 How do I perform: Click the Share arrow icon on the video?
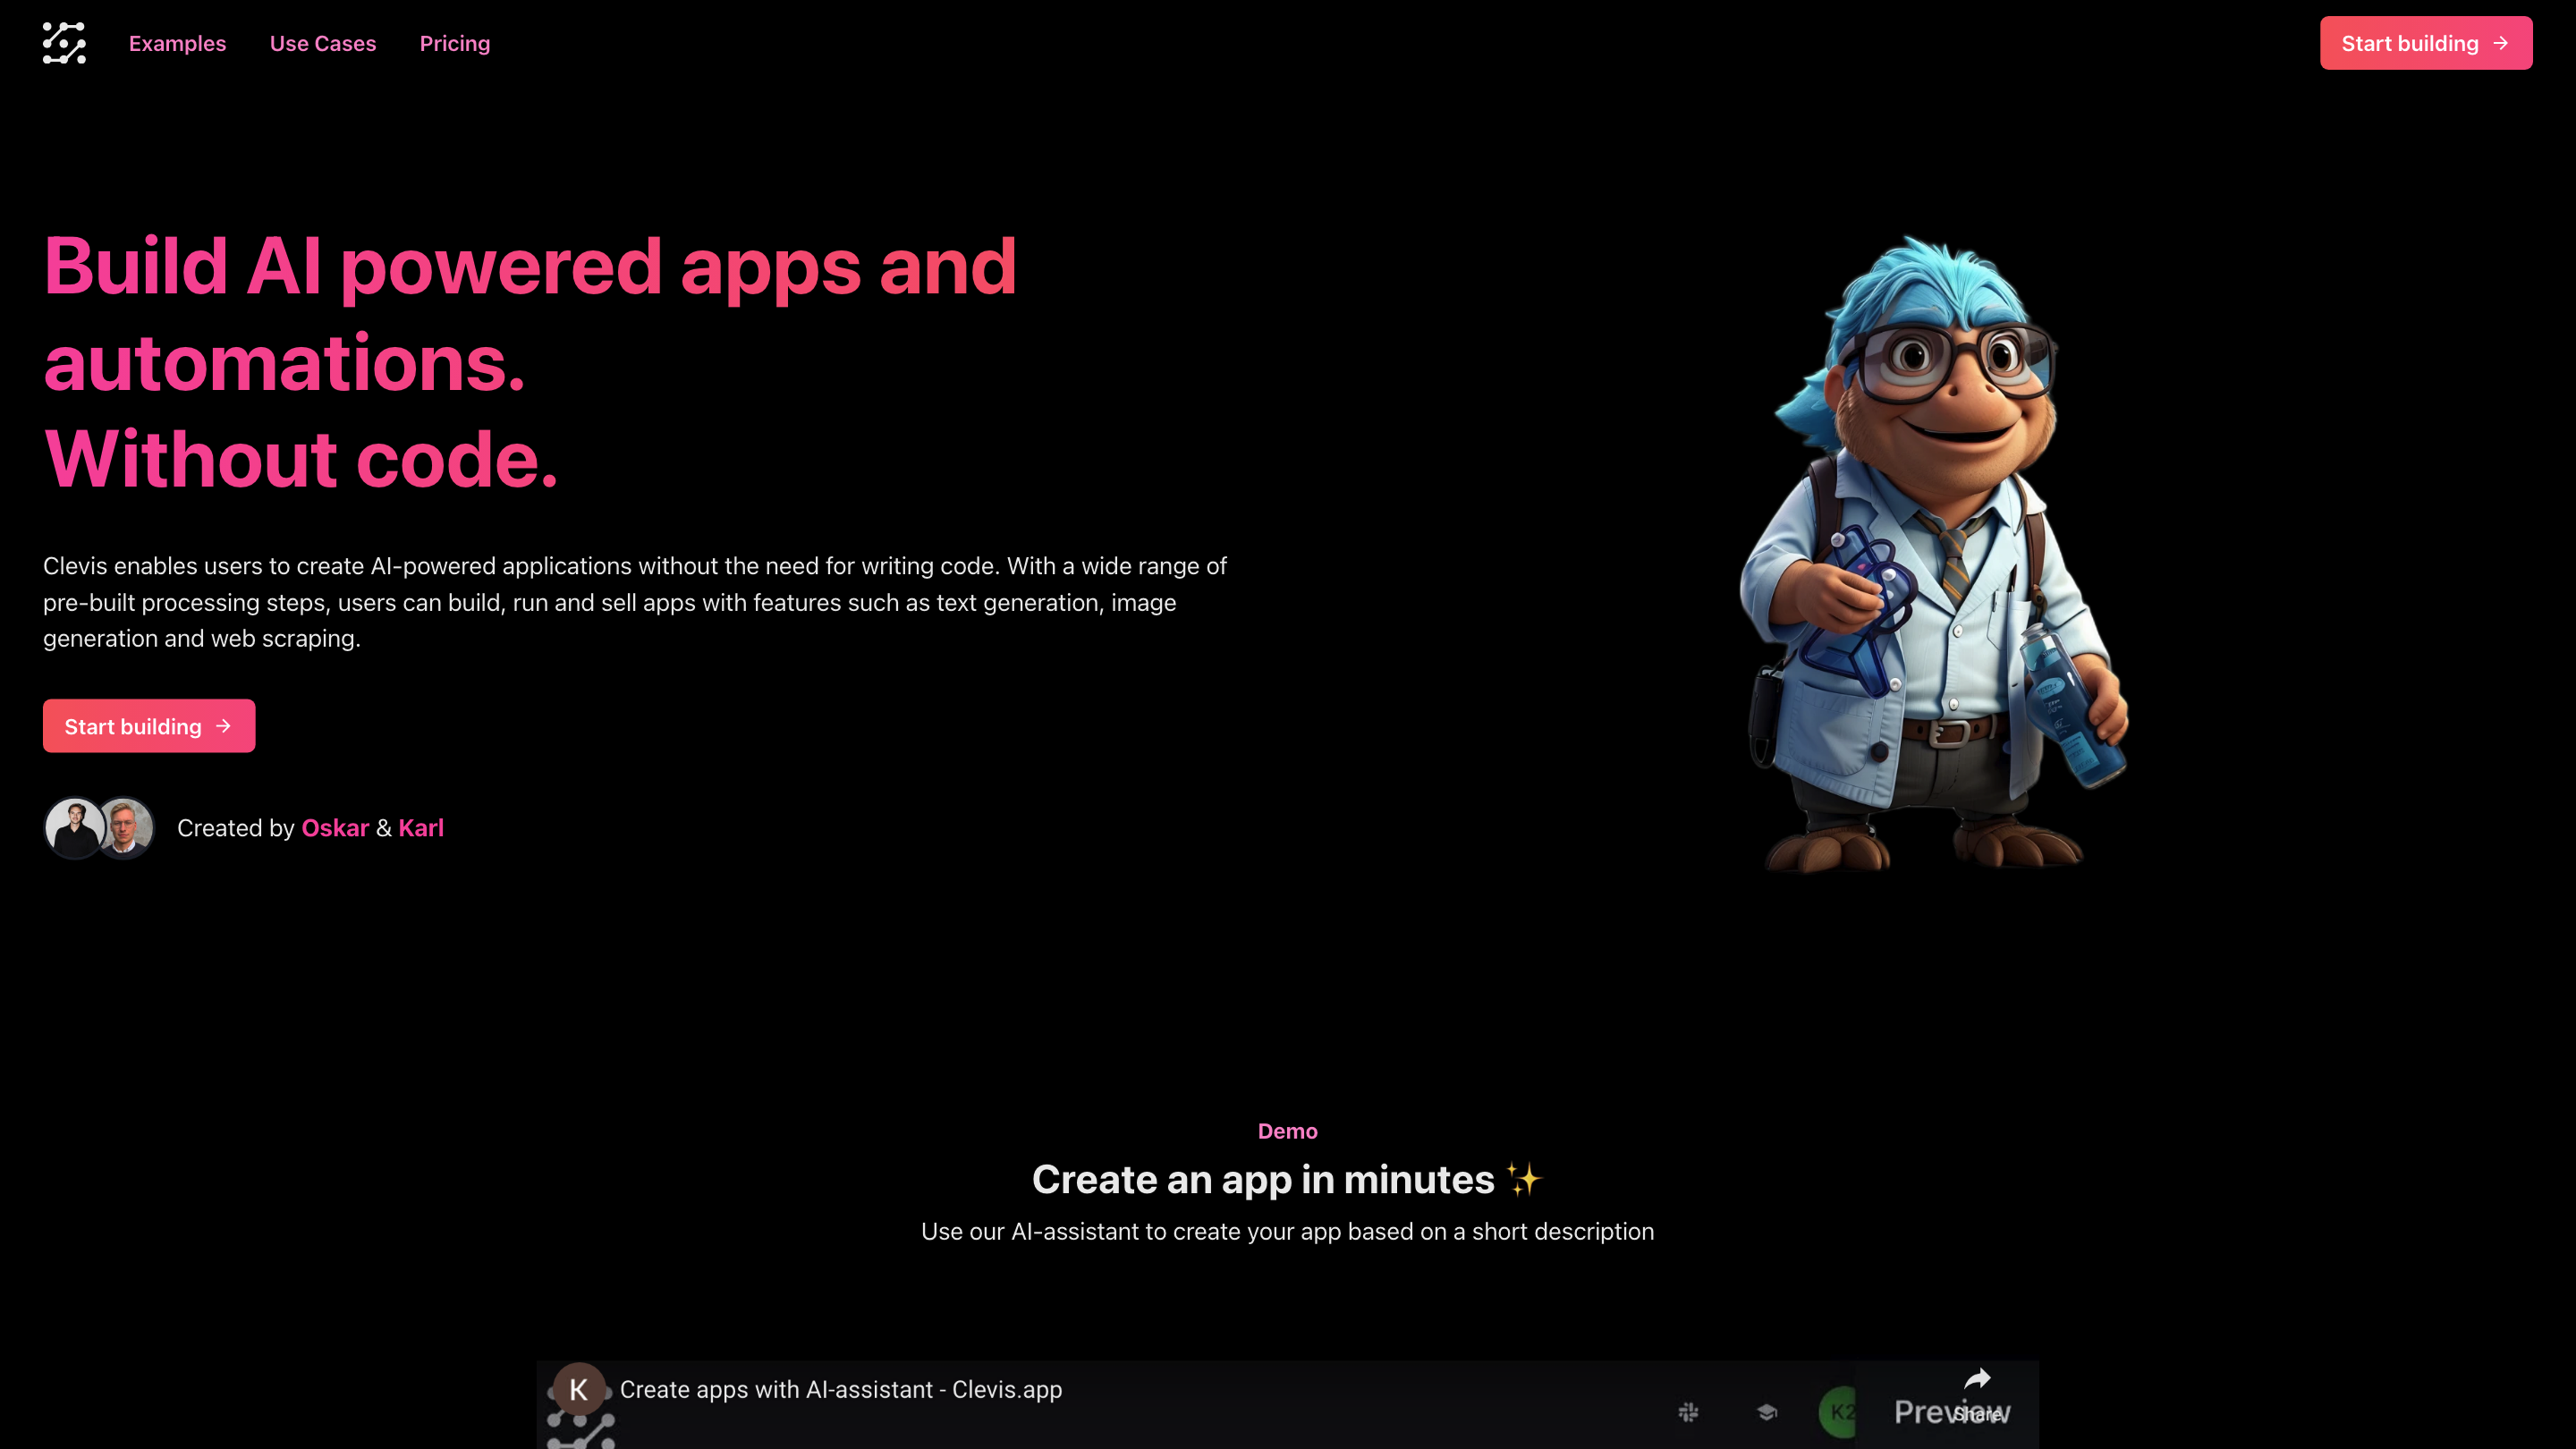pyautogui.click(x=1977, y=1381)
